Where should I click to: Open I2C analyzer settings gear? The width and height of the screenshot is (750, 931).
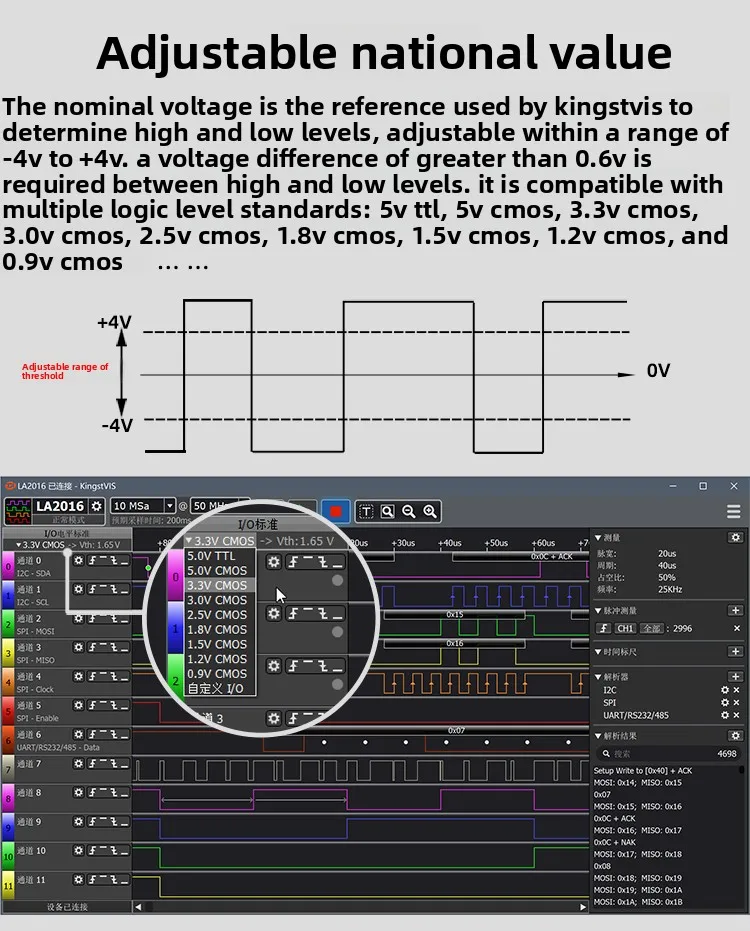[725, 690]
